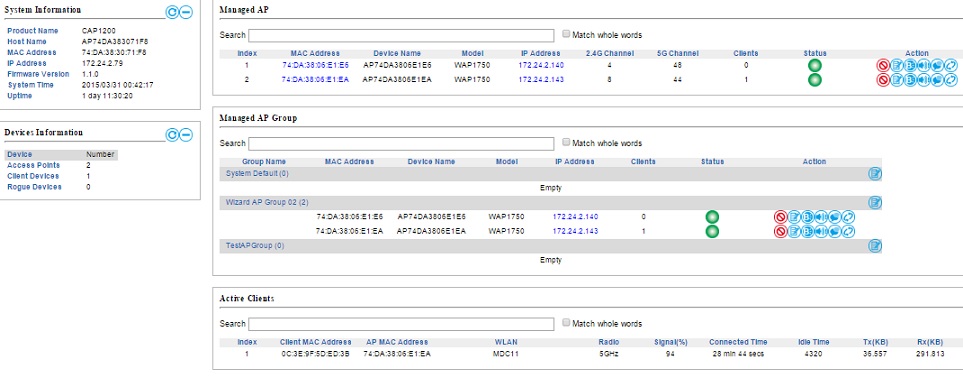Collapse the System Information panel
This screenshot has height=378, width=963.
186,12
